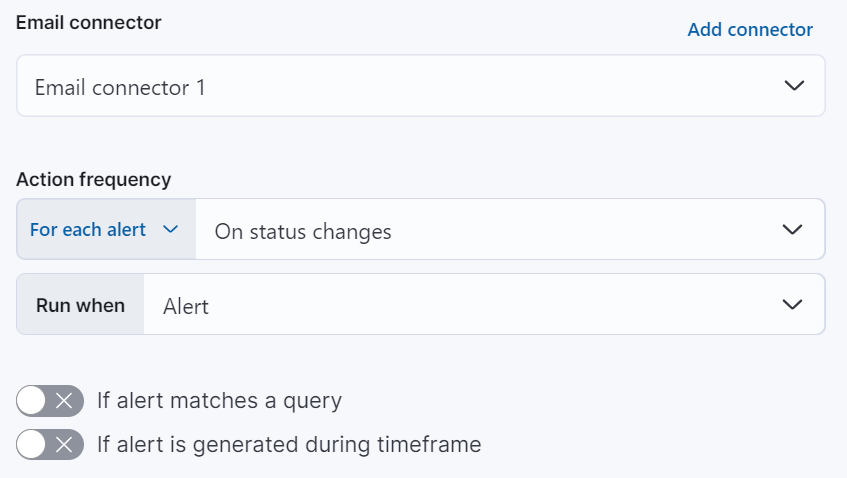Open the For each alert dropdown
This screenshot has width=847, height=478.
[104, 230]
